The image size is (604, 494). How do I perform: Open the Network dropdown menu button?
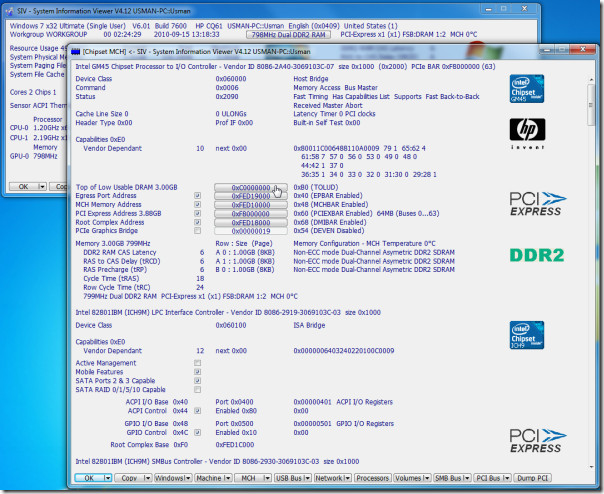coord(333,478)
